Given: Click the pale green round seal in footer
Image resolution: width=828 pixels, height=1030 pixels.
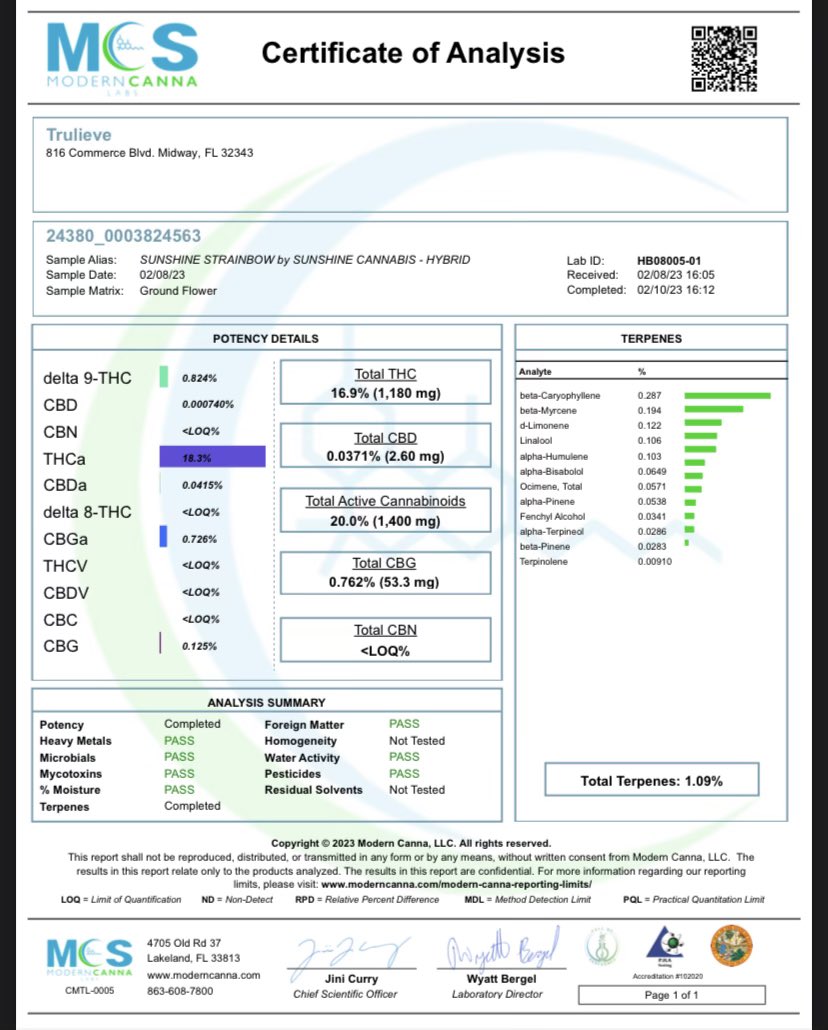Looking at the screenshot, I should click(601, 946).
